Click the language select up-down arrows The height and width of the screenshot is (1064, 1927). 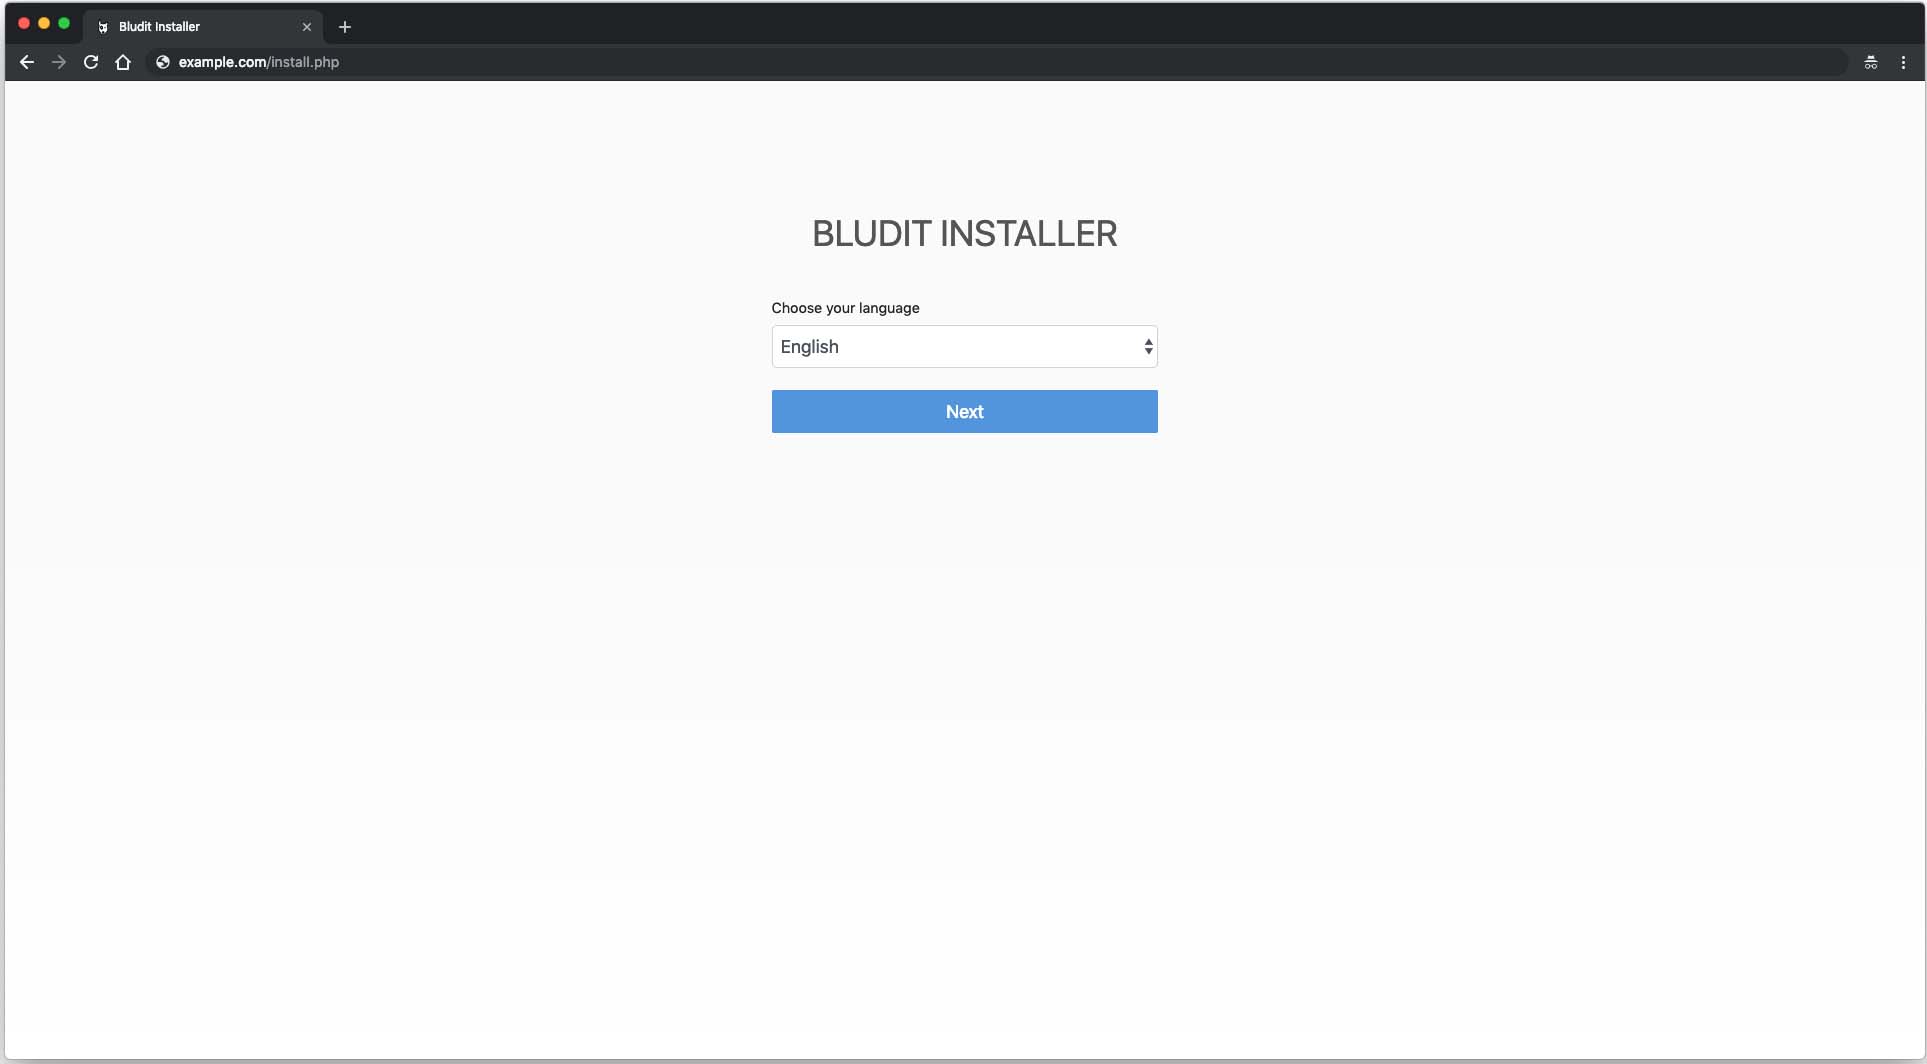point(1148,347)
